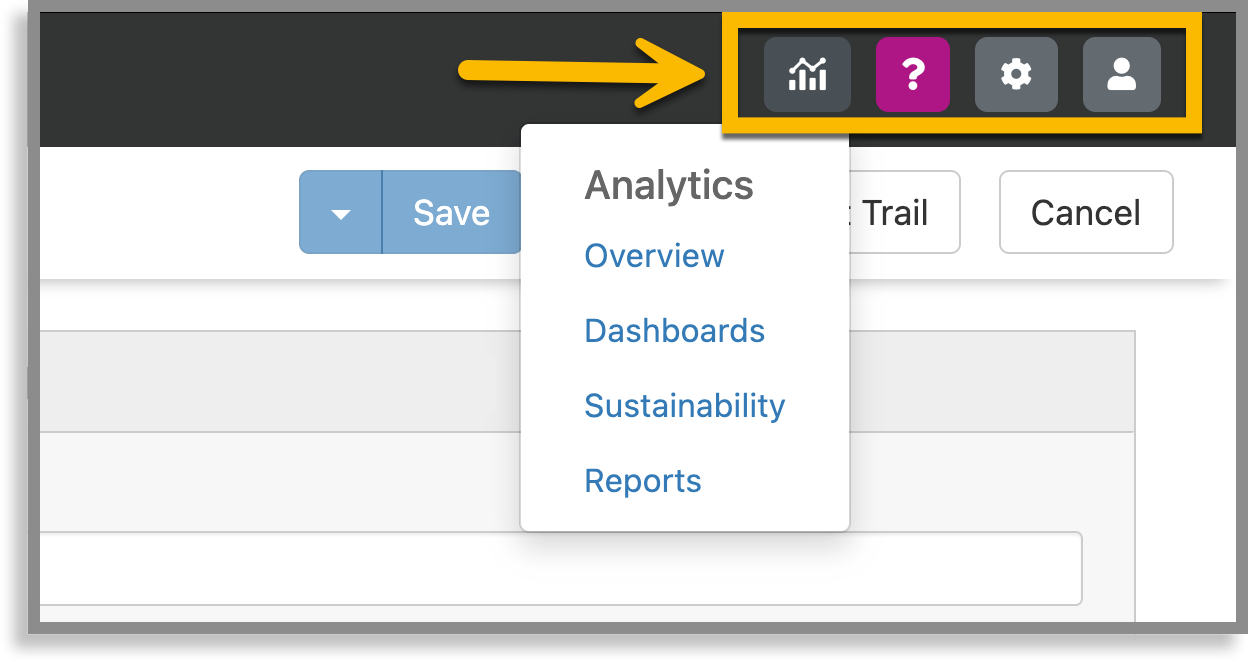
Task: Click the Save button
Action: [451, 212]
